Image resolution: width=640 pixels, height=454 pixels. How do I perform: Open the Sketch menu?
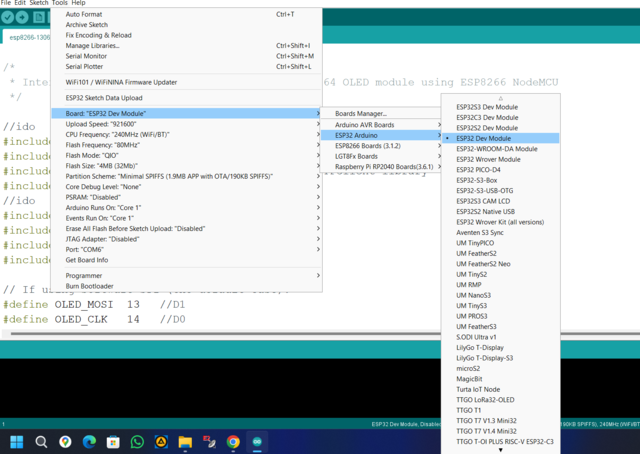(x=39, y=3)
